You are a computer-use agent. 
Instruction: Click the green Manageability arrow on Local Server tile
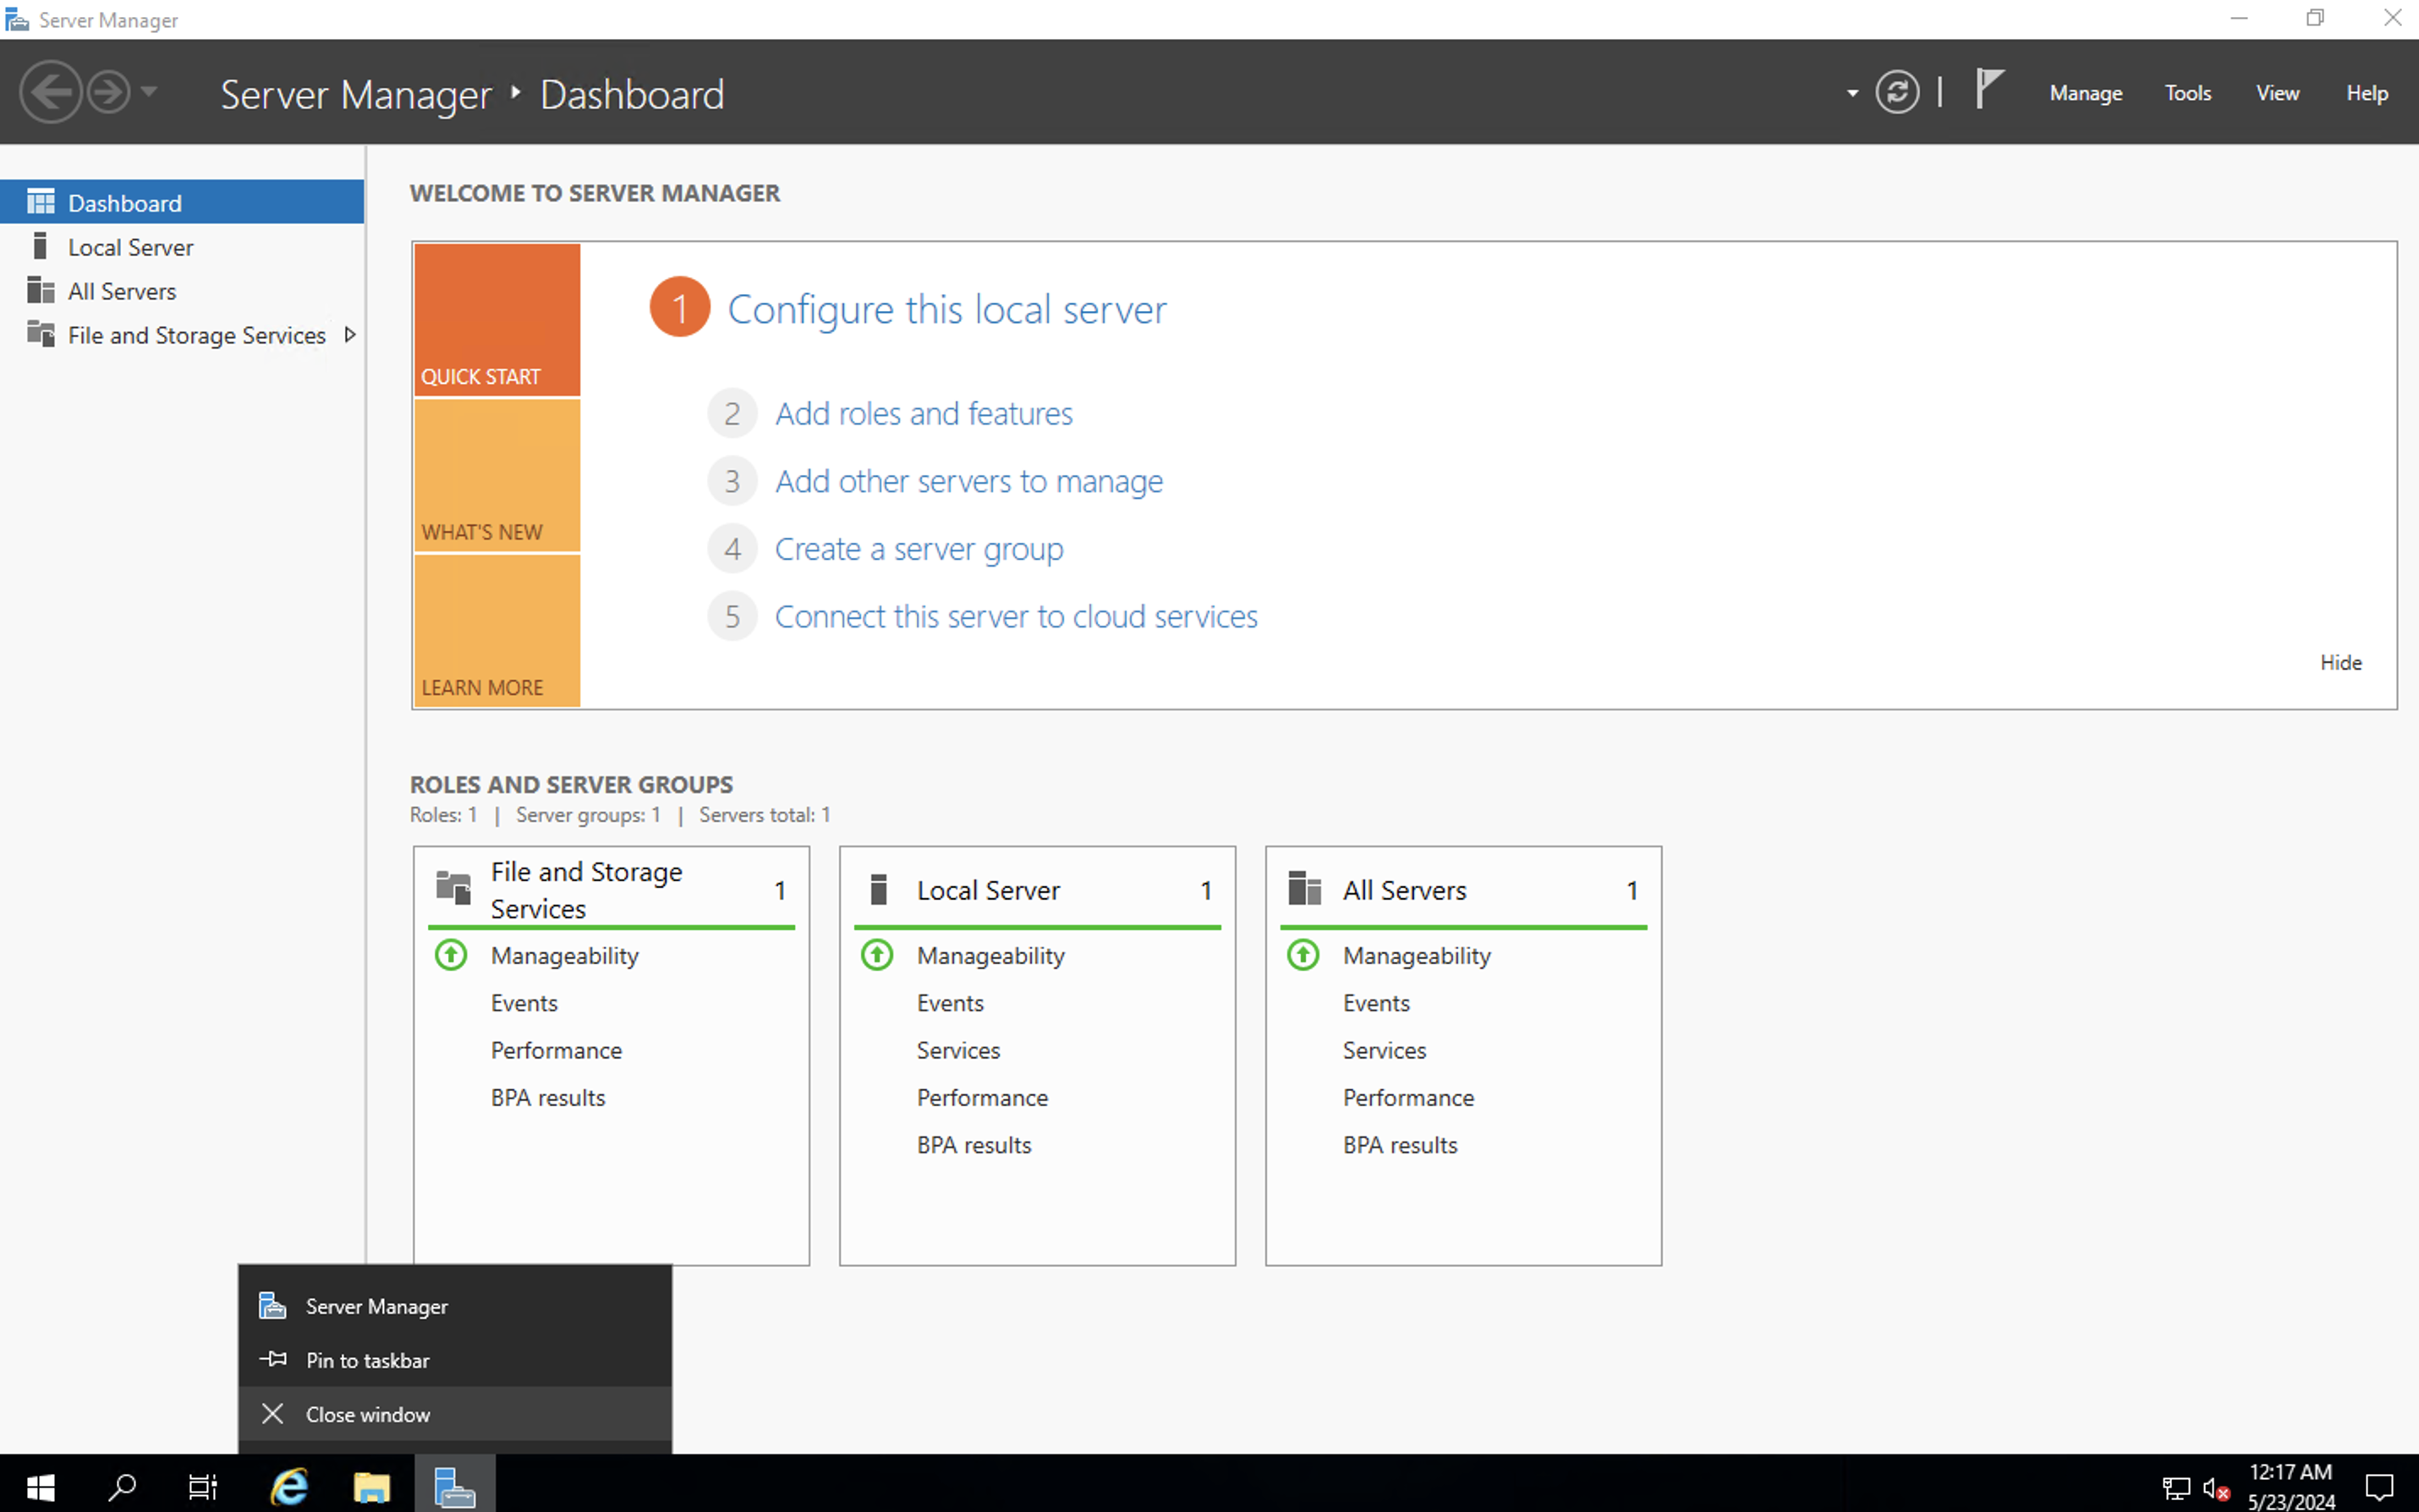click(876, 954)
